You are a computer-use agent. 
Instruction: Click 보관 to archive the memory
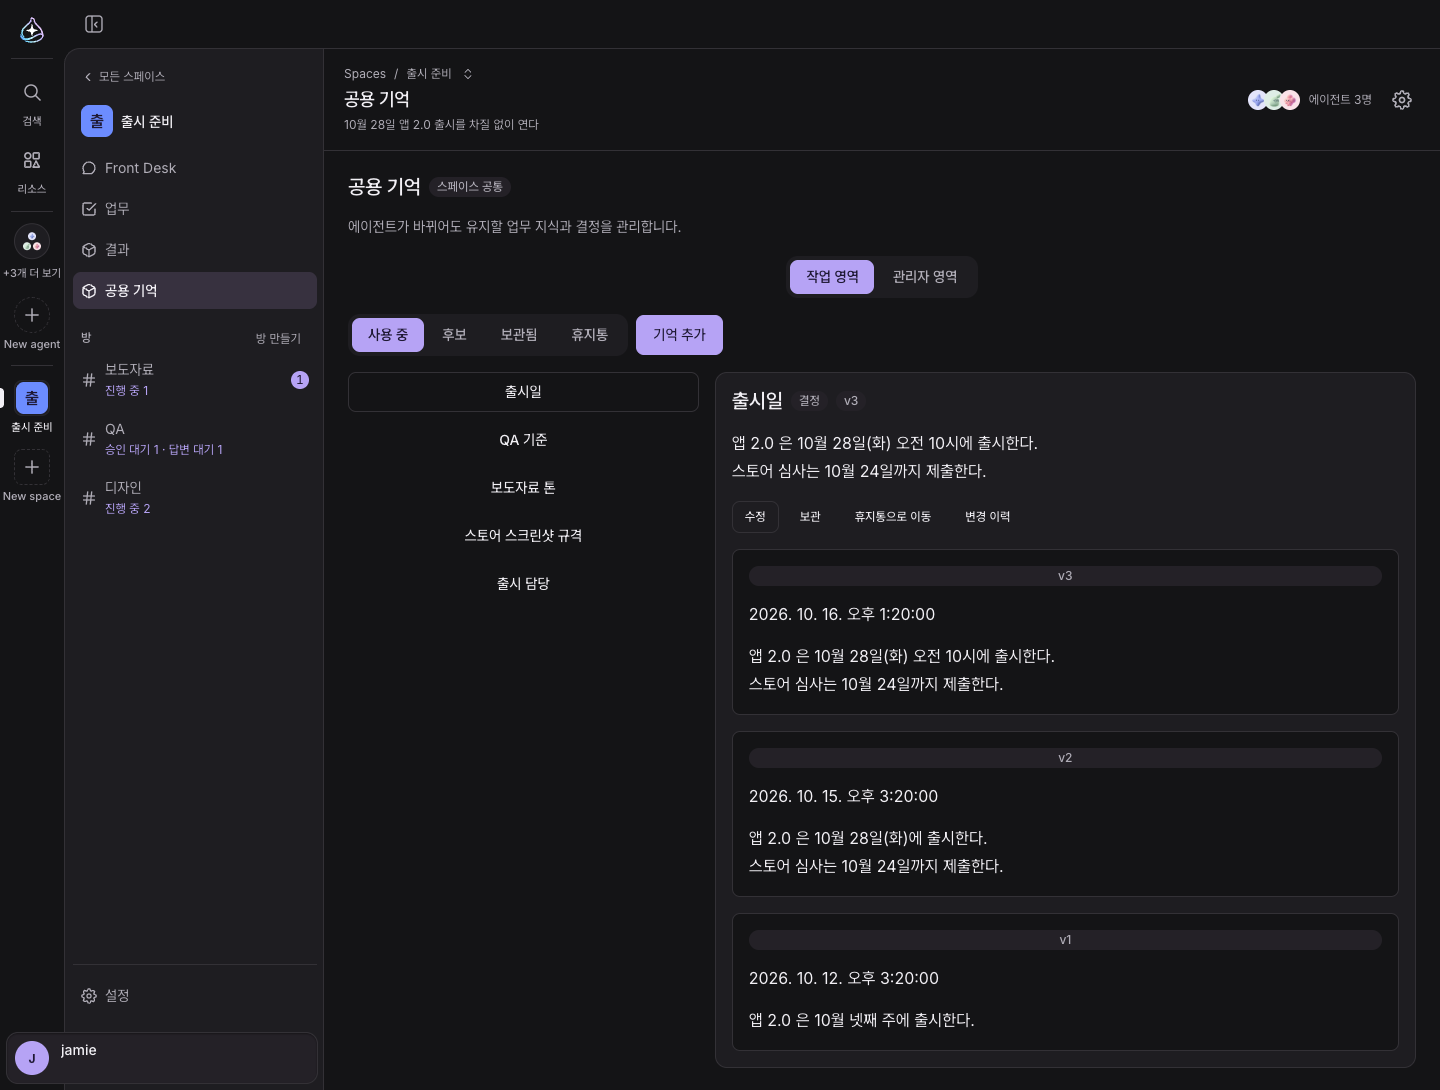810,517
